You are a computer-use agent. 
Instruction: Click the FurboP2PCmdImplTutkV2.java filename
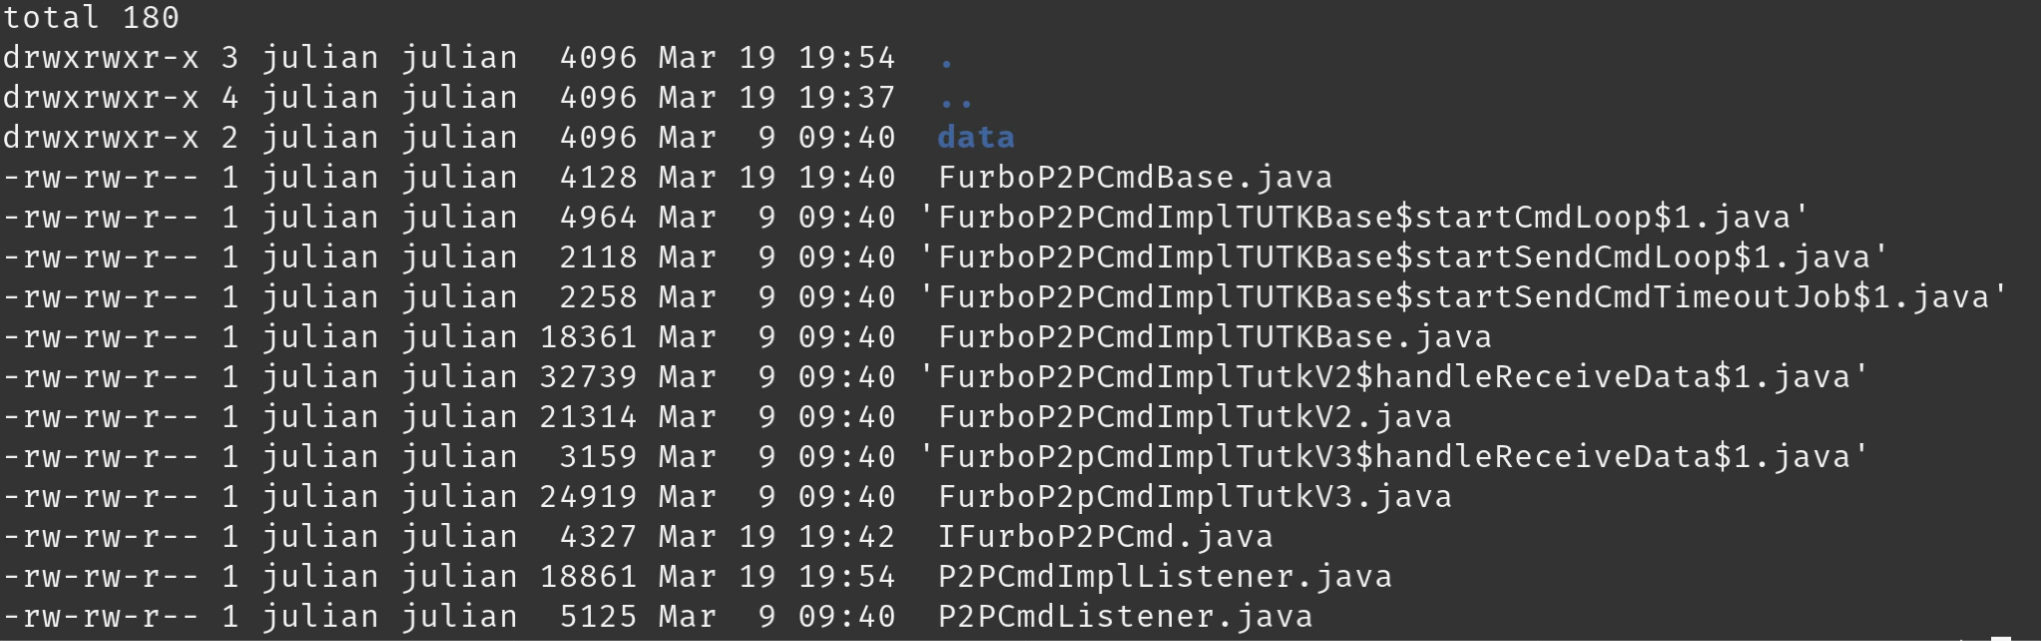point(1195,417)
